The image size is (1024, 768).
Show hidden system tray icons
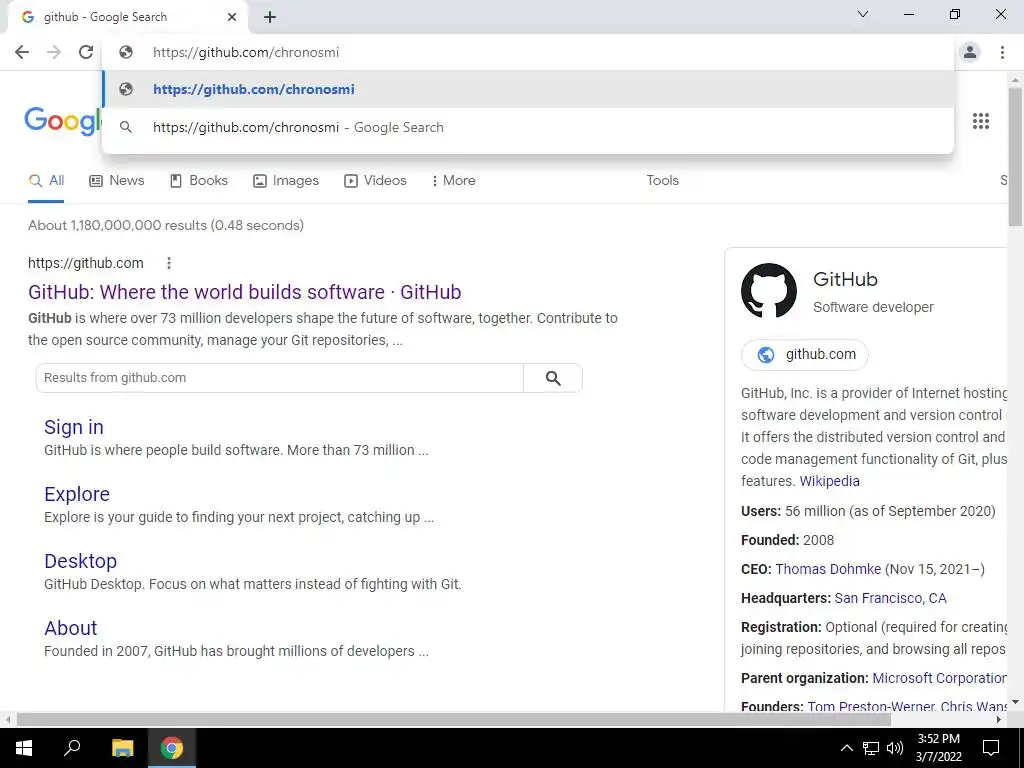click(x=846, y=748)
